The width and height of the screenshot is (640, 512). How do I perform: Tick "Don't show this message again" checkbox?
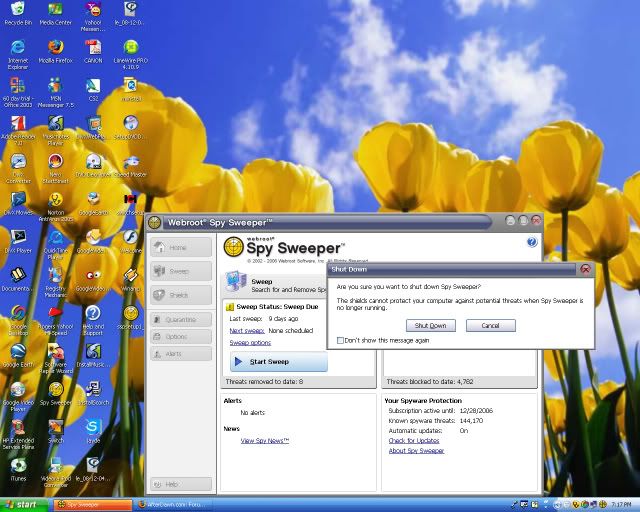(x=340, y=340)
